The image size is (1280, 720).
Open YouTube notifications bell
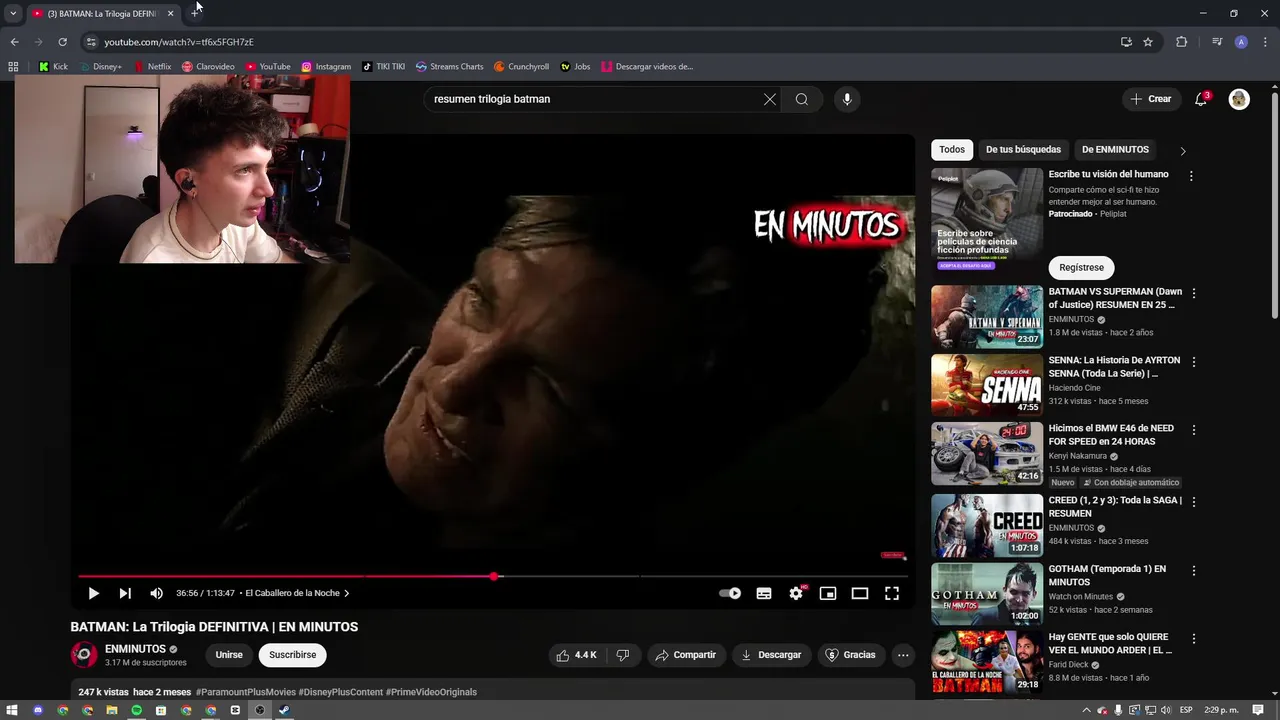click(x=1201, y=99)
